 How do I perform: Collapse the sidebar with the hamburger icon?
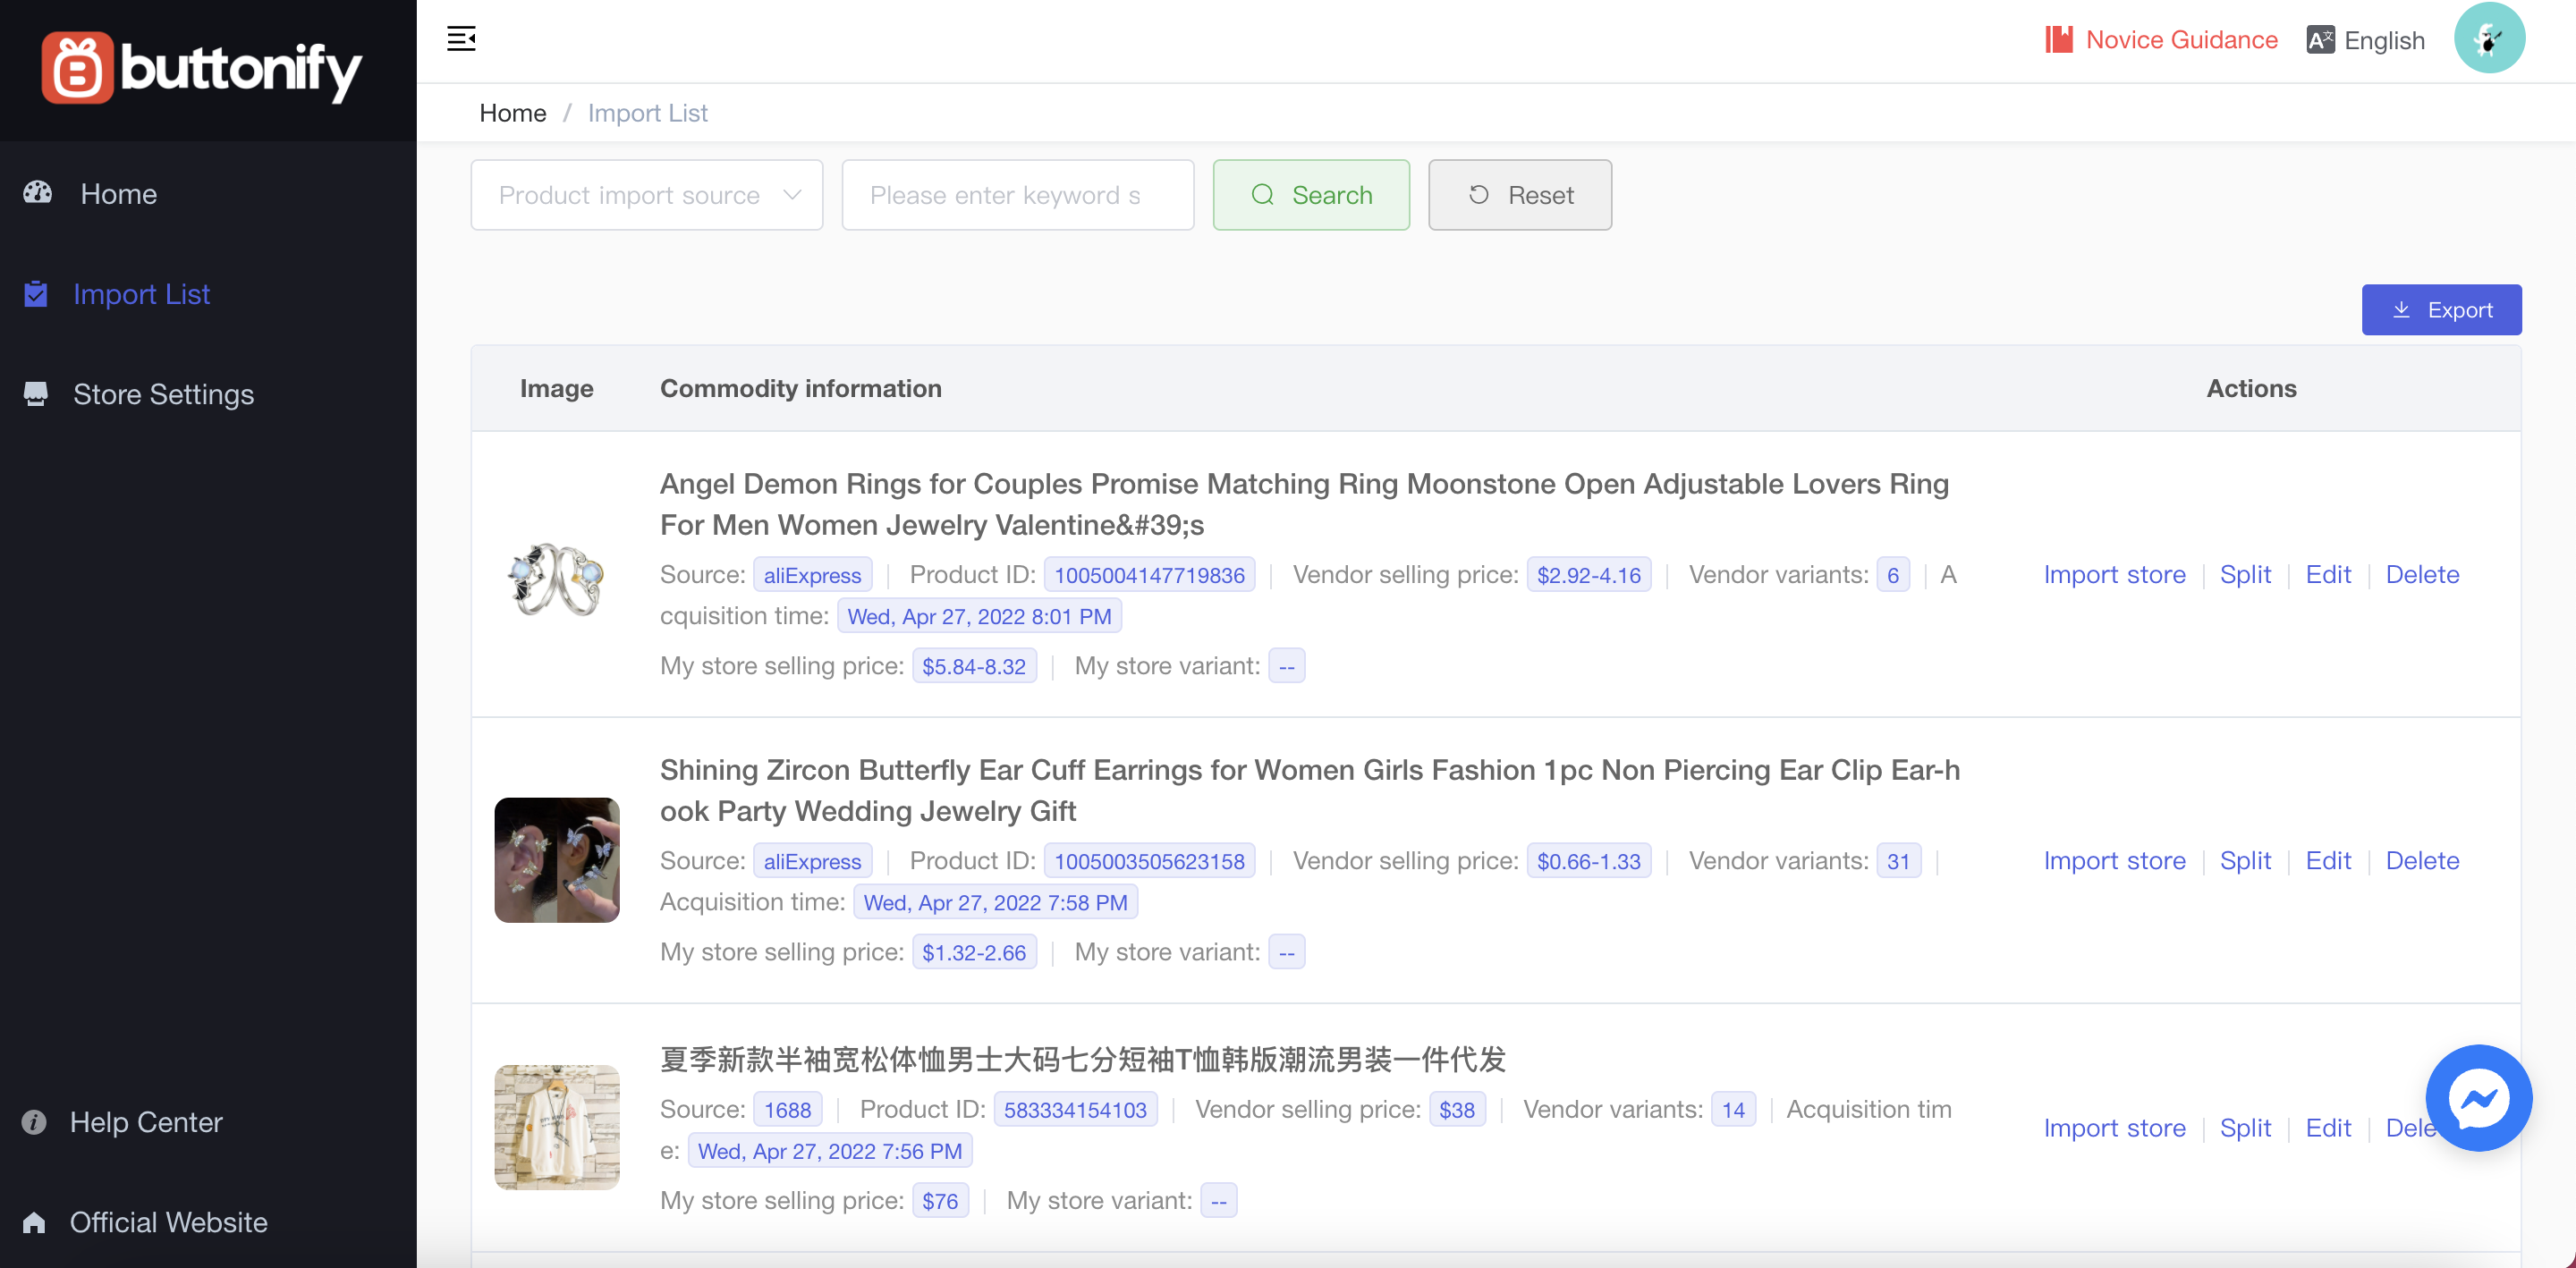click(x=461, y=39)
